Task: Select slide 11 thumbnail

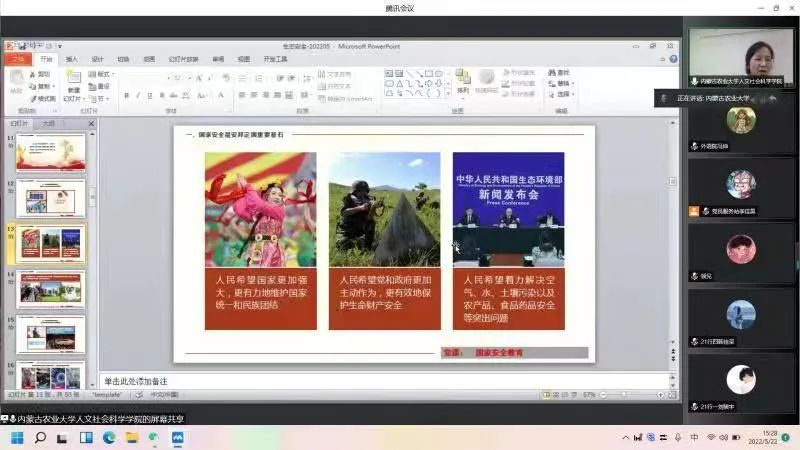Action: 51,153
